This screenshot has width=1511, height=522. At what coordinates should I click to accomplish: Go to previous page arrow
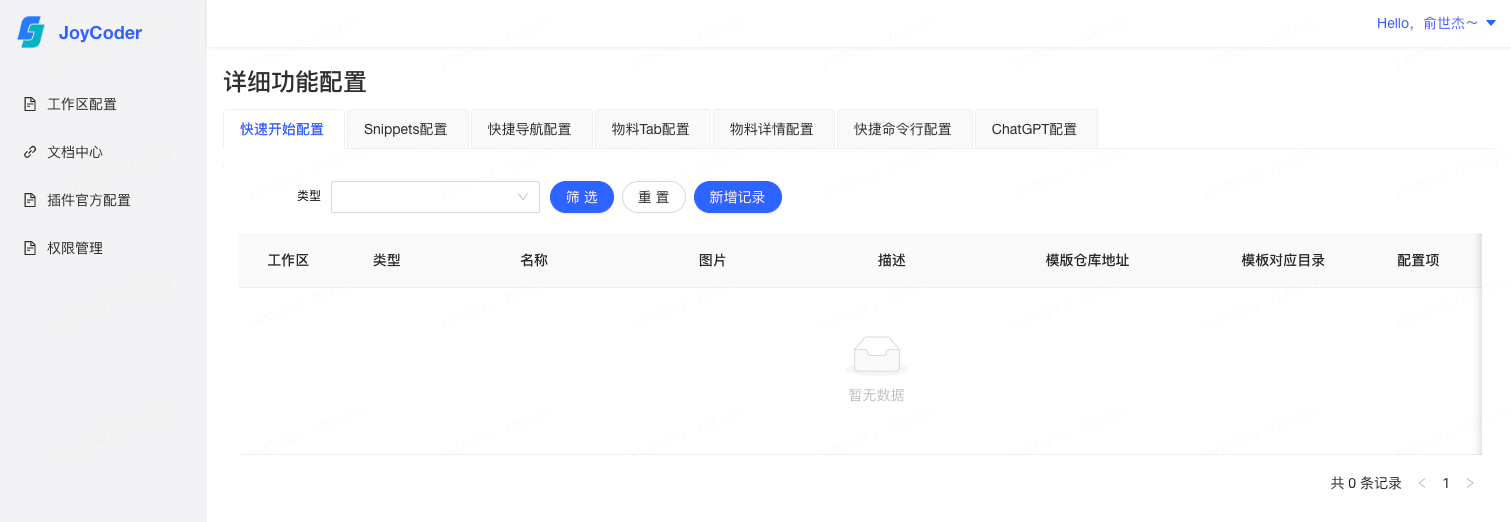(1422, 483)
